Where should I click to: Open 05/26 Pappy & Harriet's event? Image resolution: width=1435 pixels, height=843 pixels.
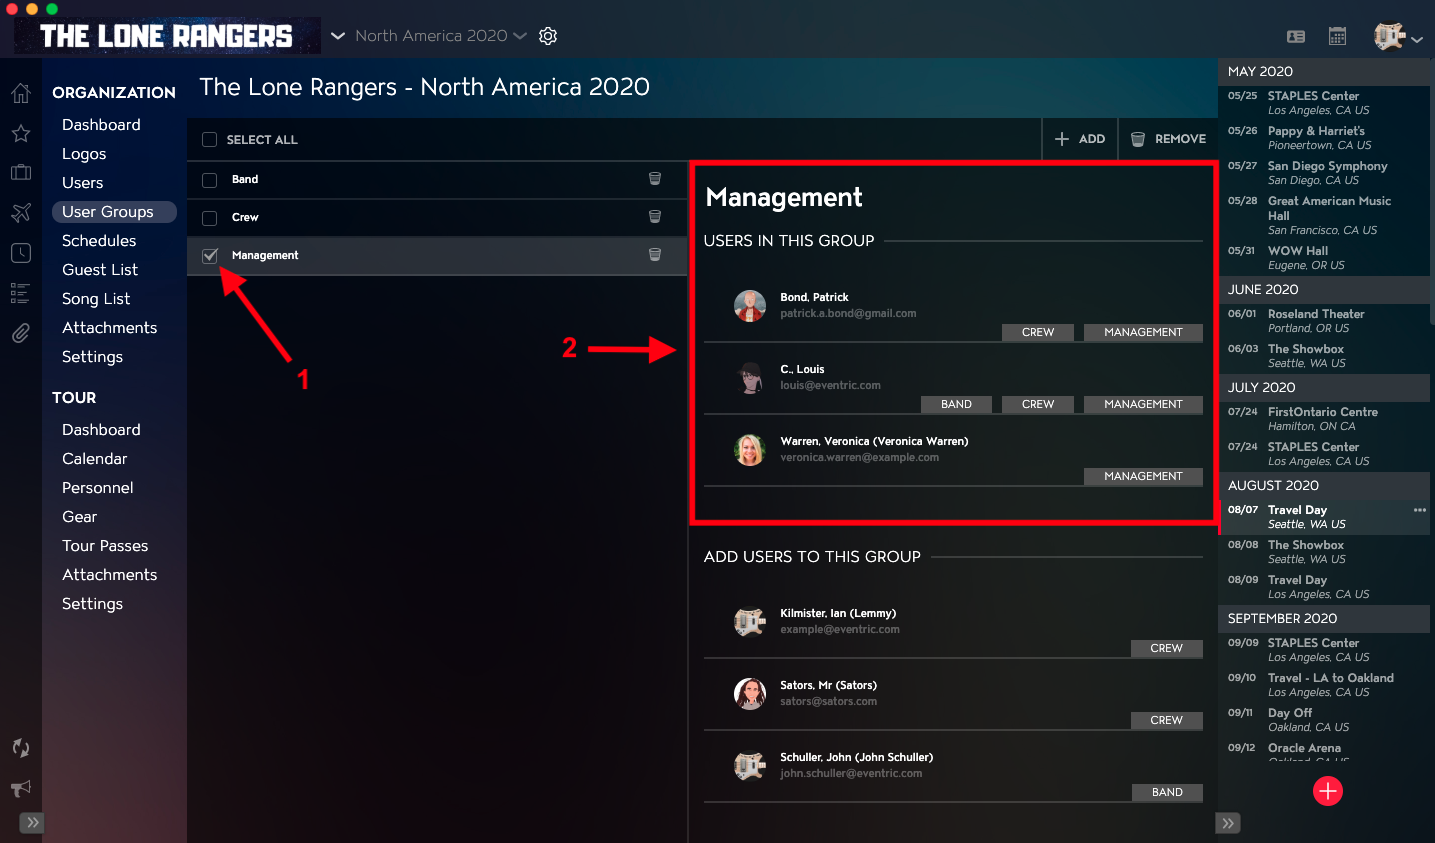[1324, 138]
